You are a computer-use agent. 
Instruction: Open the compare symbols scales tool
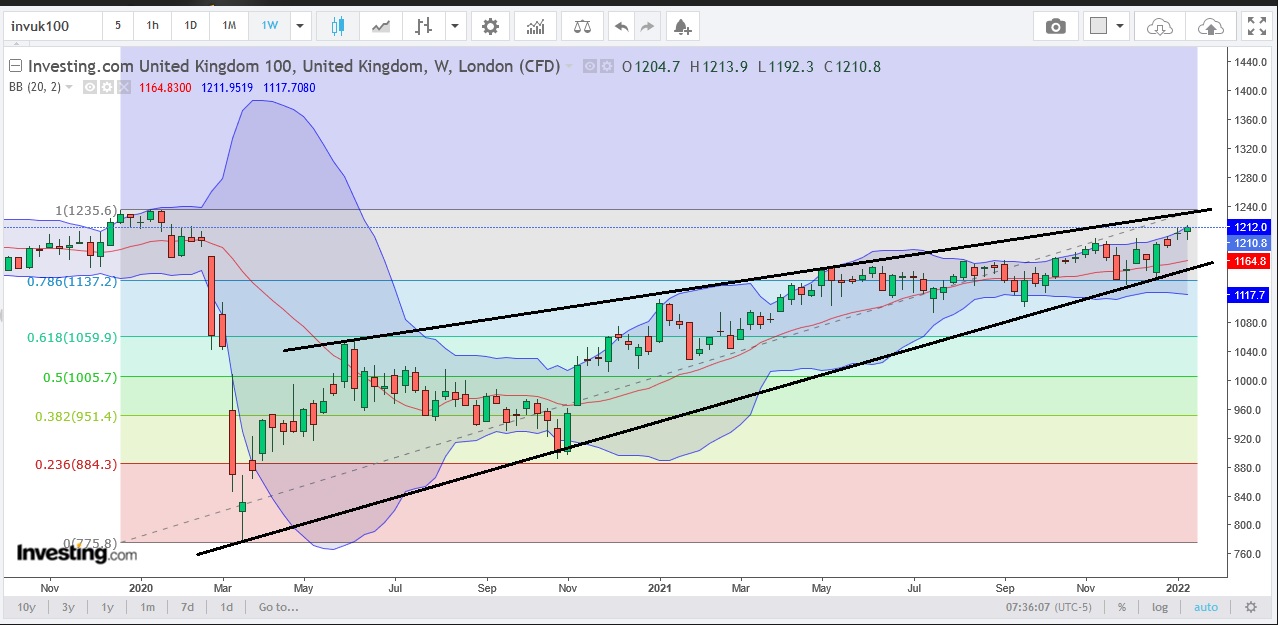(581, 26)
